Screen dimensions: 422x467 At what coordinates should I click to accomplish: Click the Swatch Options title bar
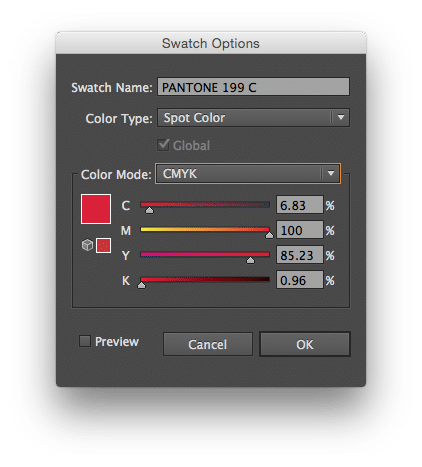coord(211,43)
